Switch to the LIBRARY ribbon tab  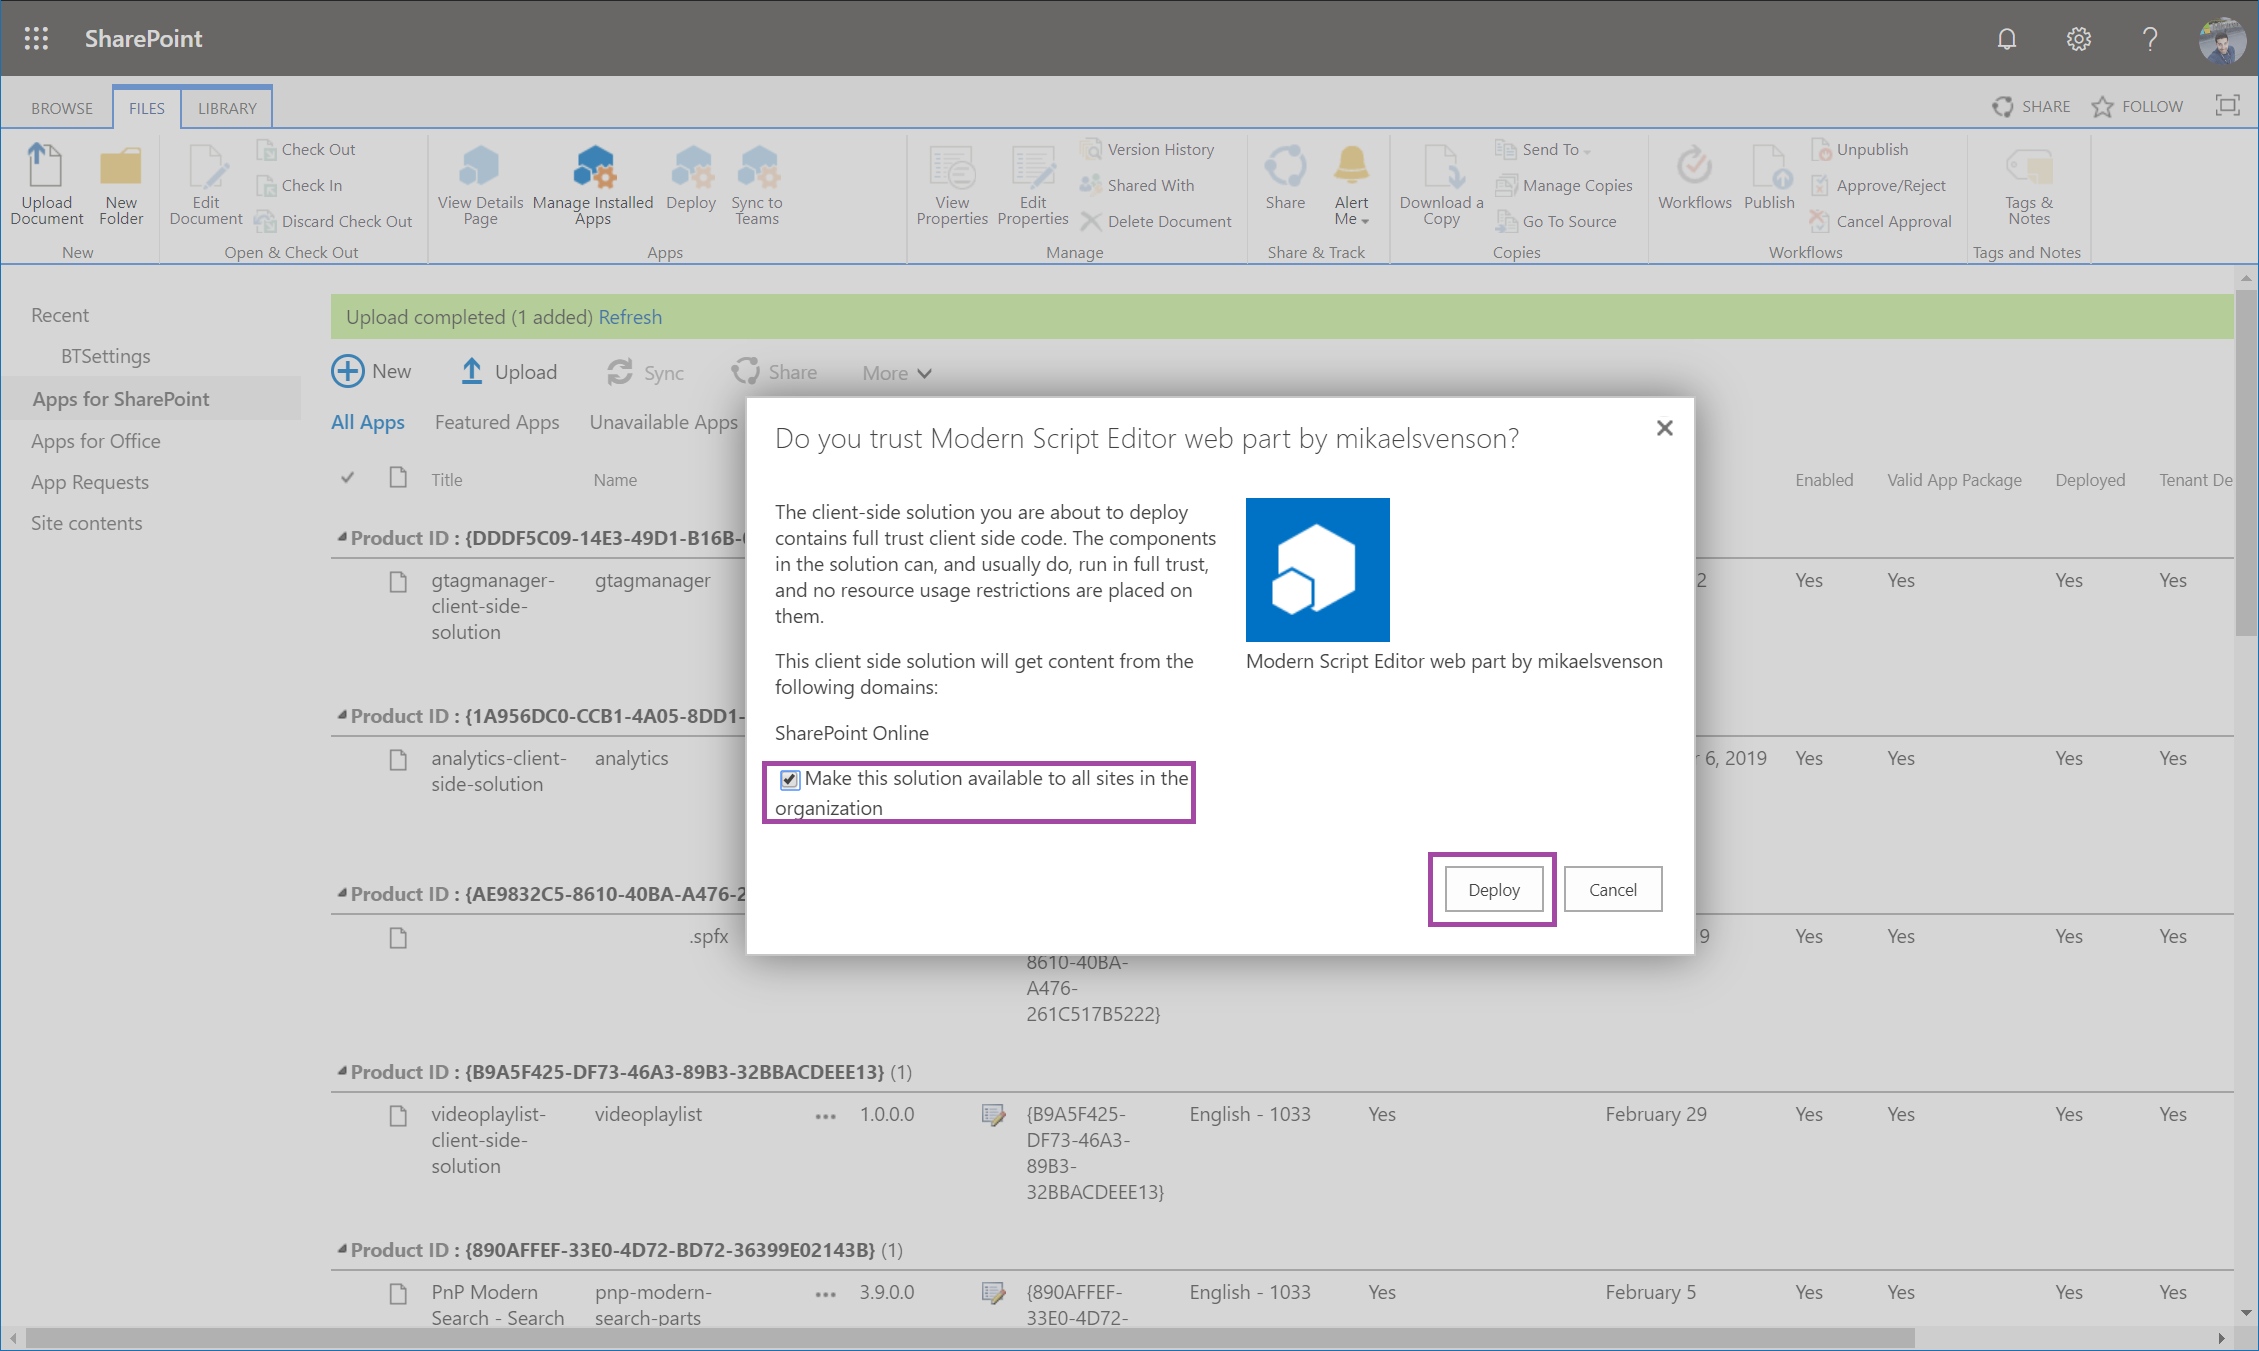point(227,108)
